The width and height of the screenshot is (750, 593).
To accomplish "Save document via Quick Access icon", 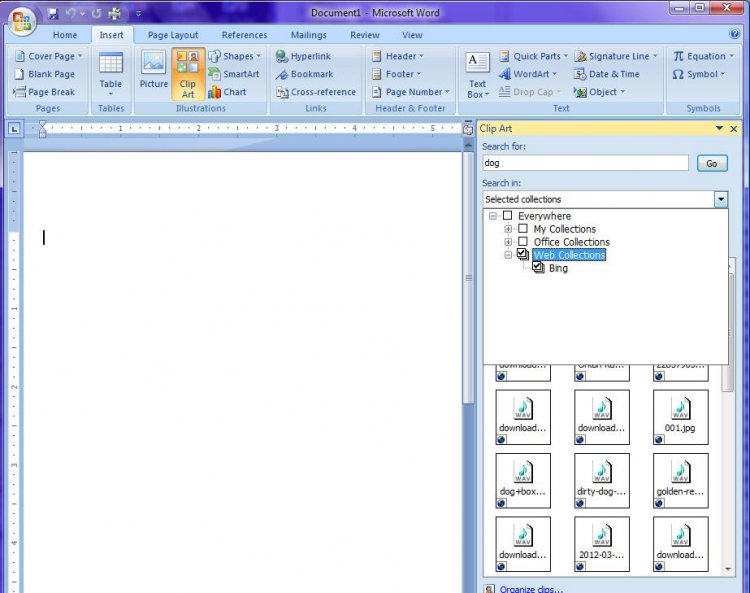I will [53, 13].
